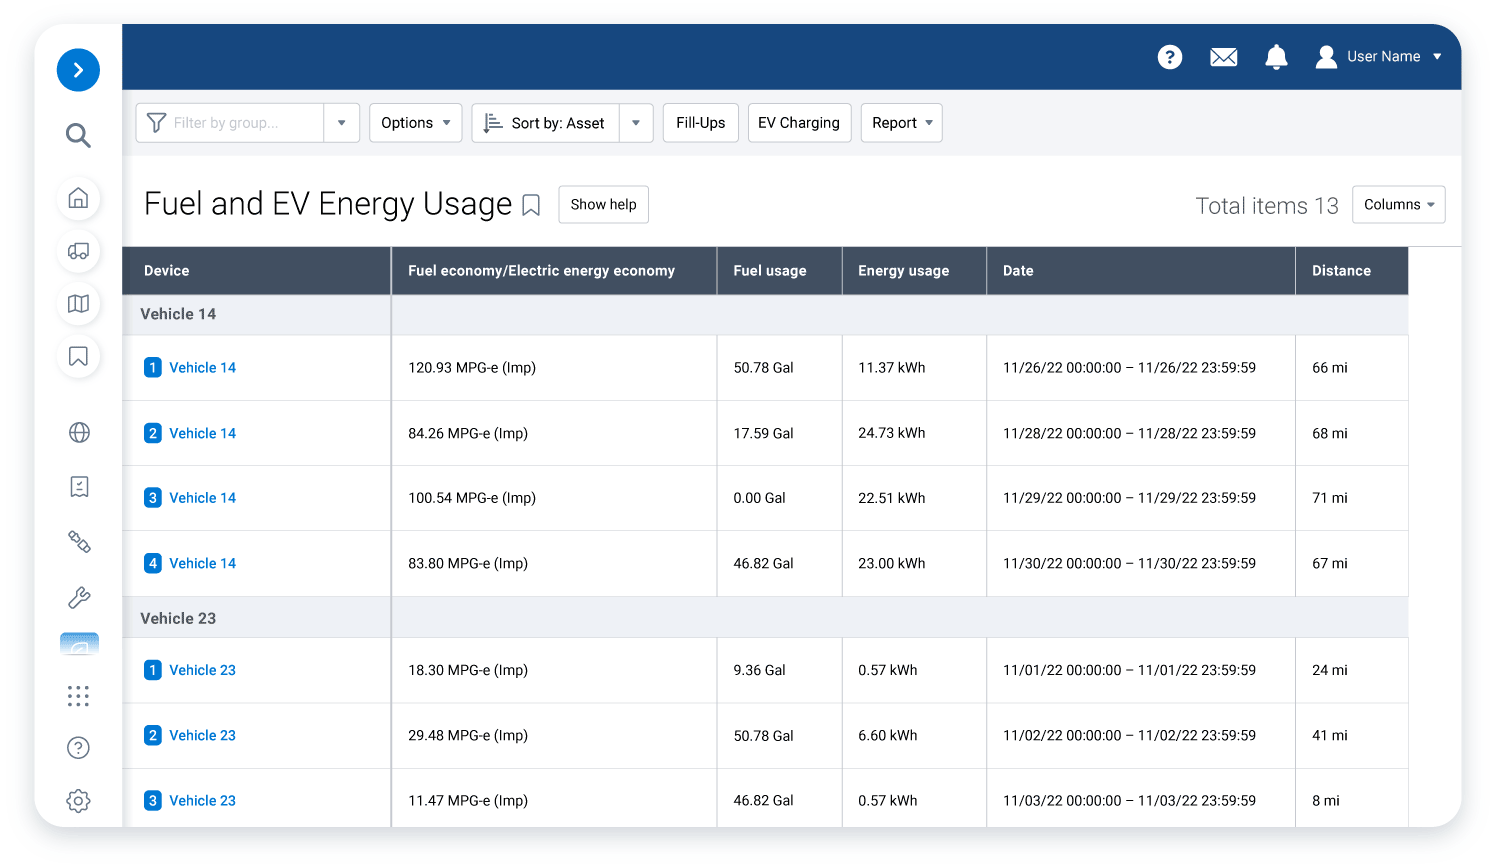The height and width of the screenshot is (866, 1496).
Task: Toggle the sort direction icon beside Sort by
Action: point(493,123)
